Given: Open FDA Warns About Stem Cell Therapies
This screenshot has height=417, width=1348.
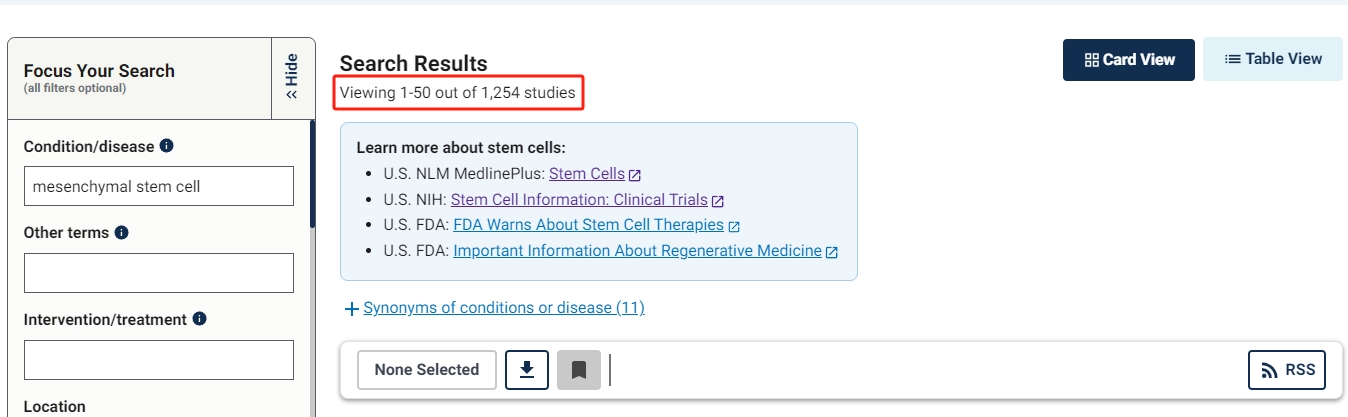Looking at the screenshot, I should coord(588,225).
